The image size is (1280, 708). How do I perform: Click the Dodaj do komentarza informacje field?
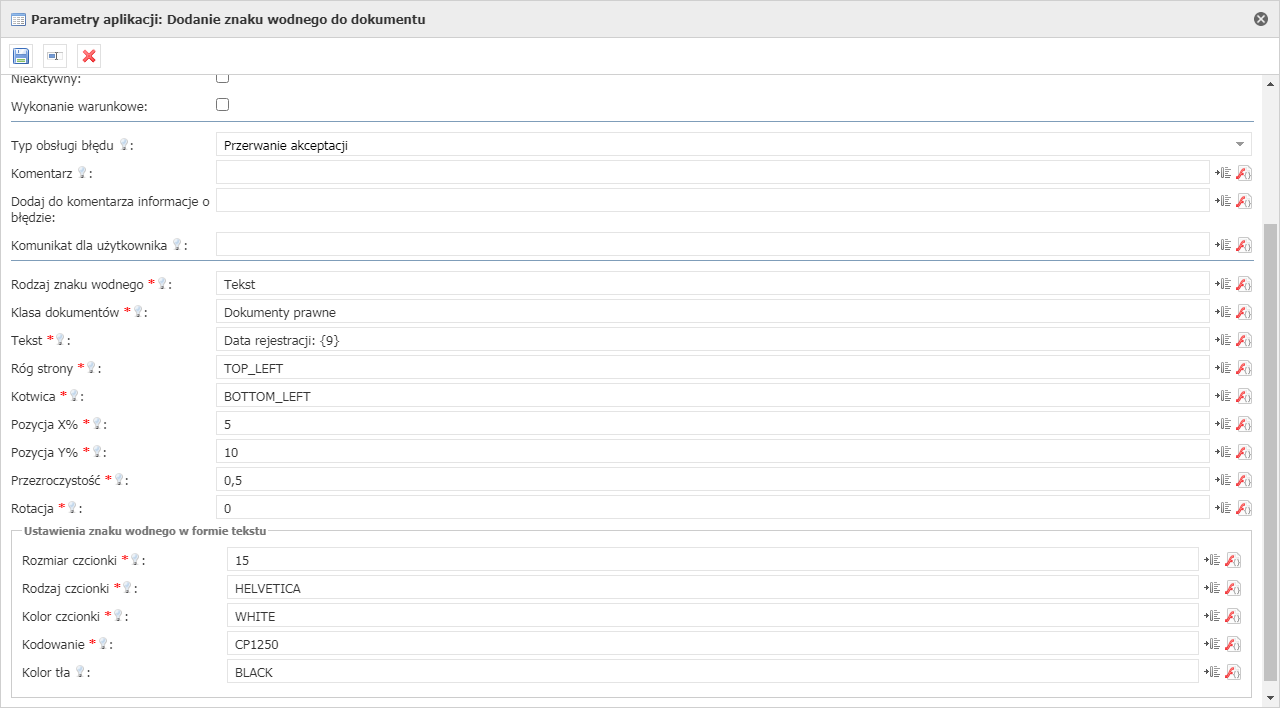(713, 200)
